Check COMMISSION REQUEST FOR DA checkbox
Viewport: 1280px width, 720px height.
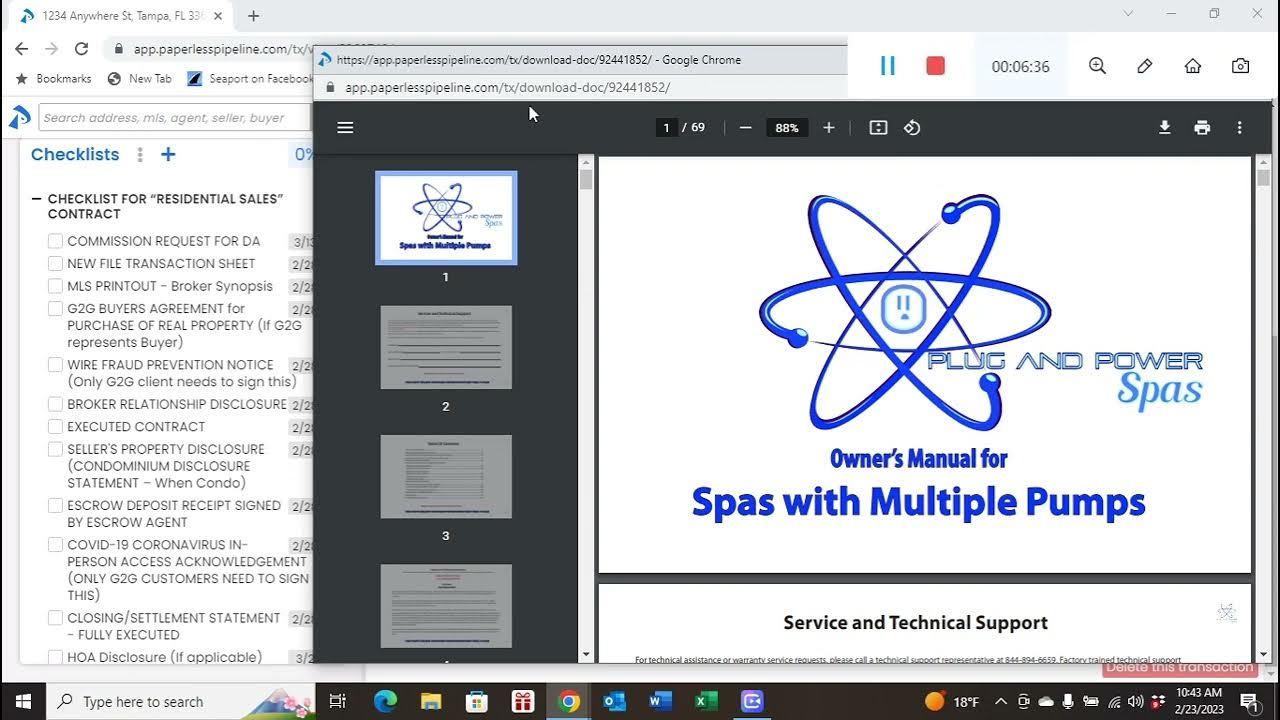tap(56, 241)
